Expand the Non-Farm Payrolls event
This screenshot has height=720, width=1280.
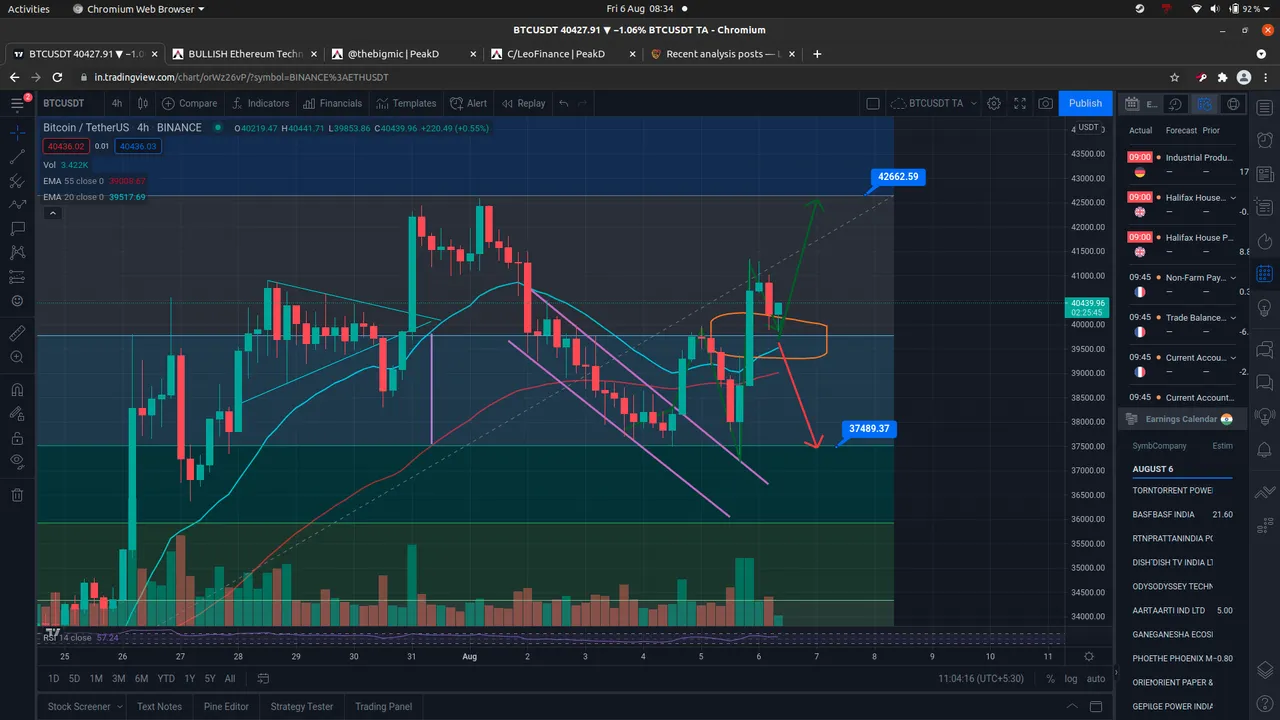pos(1232,278)
